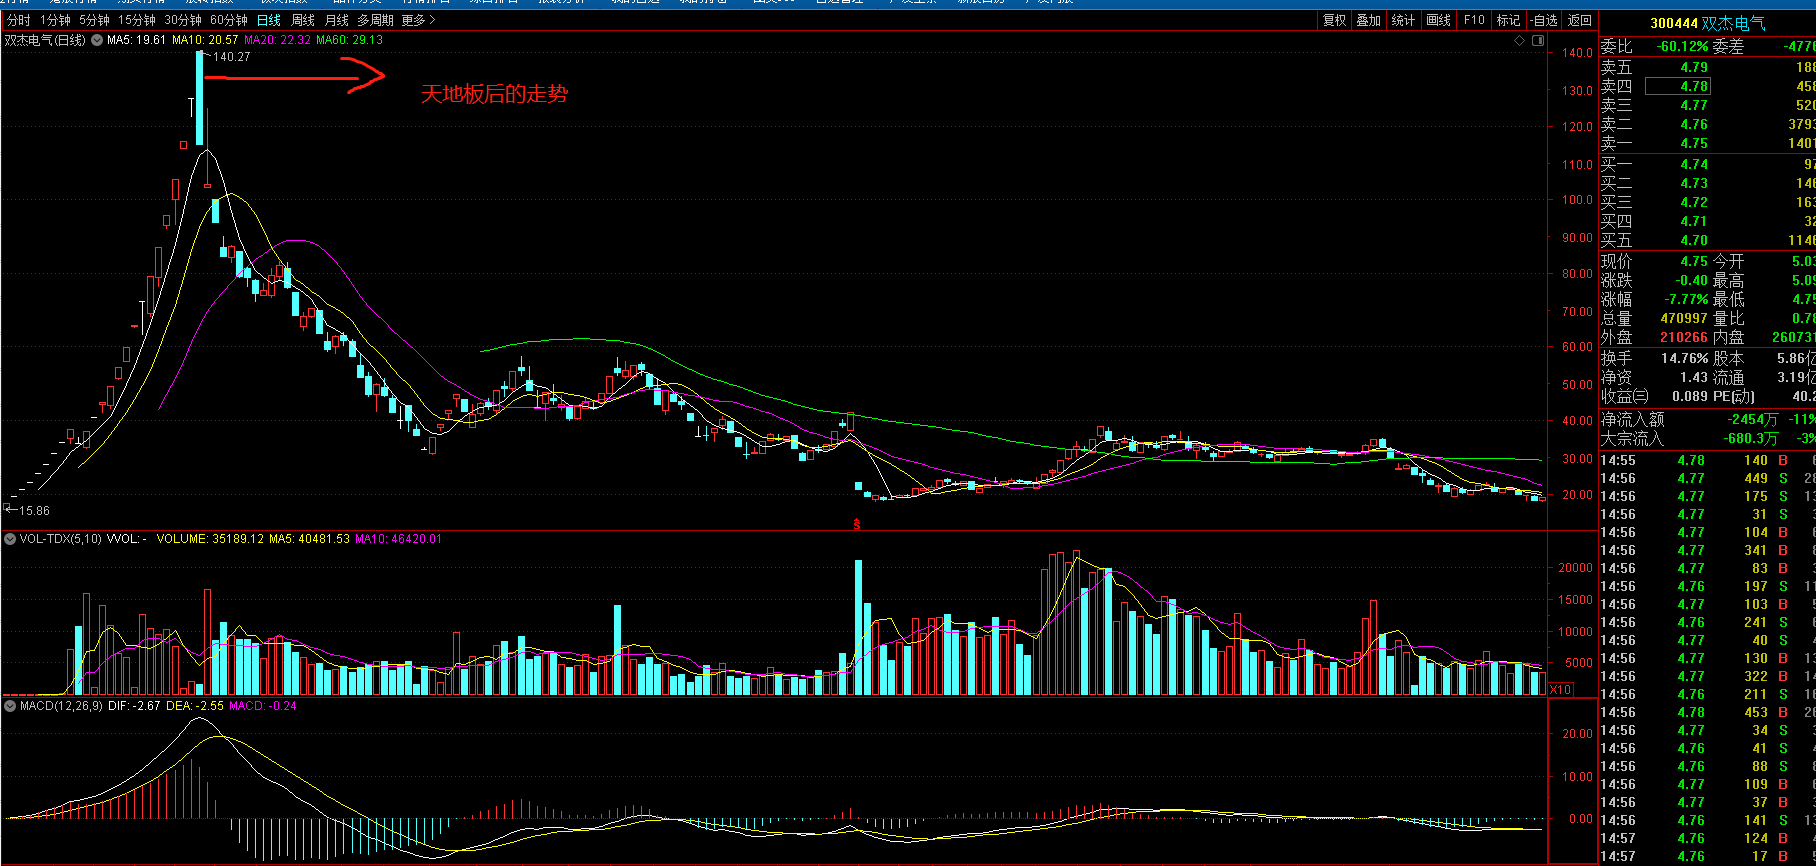
Task: Expand the 更多 period options chevron
Action: click(433, 20)
